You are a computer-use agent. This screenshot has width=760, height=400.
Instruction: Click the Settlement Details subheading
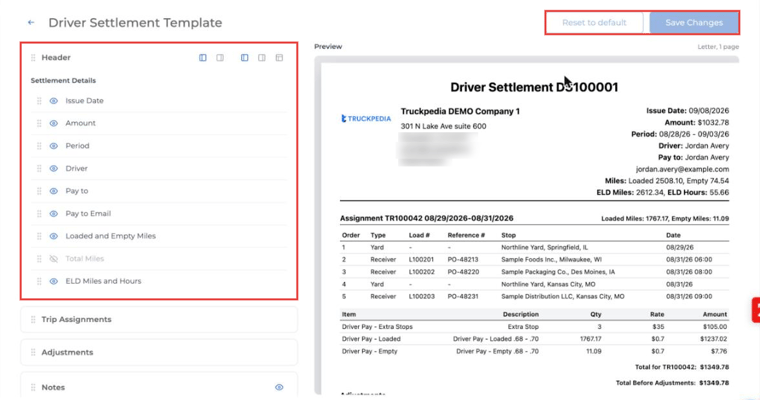pyautogui.click(x=63, y=80)
